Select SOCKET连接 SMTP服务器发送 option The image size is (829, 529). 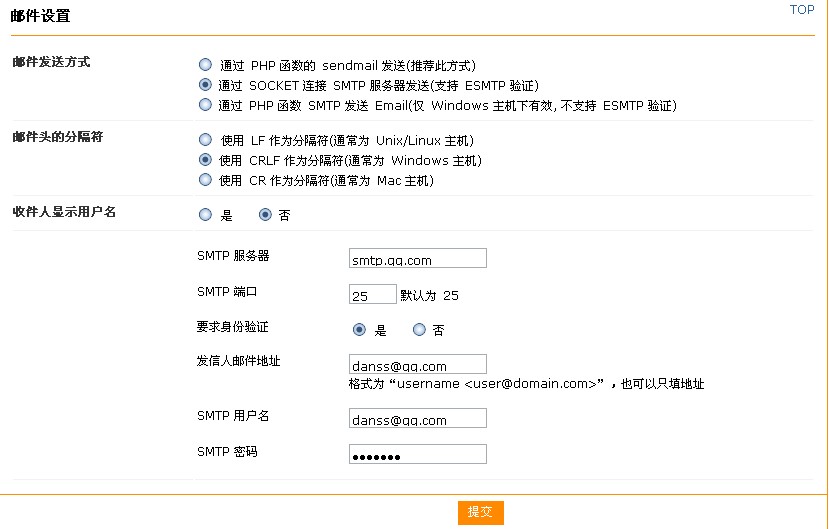click(x=205, y=85)
